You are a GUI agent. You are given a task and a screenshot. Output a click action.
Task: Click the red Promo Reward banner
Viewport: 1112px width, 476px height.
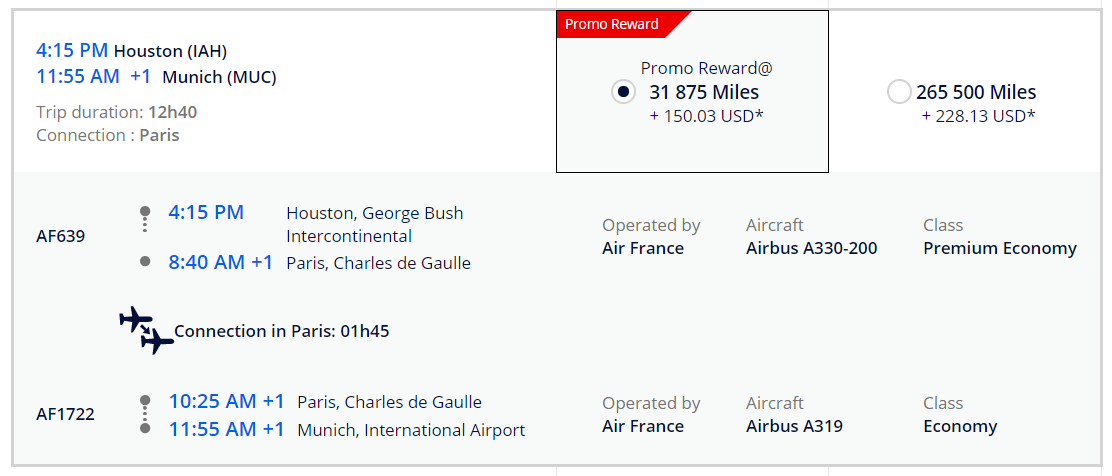(x=613, y=24)
